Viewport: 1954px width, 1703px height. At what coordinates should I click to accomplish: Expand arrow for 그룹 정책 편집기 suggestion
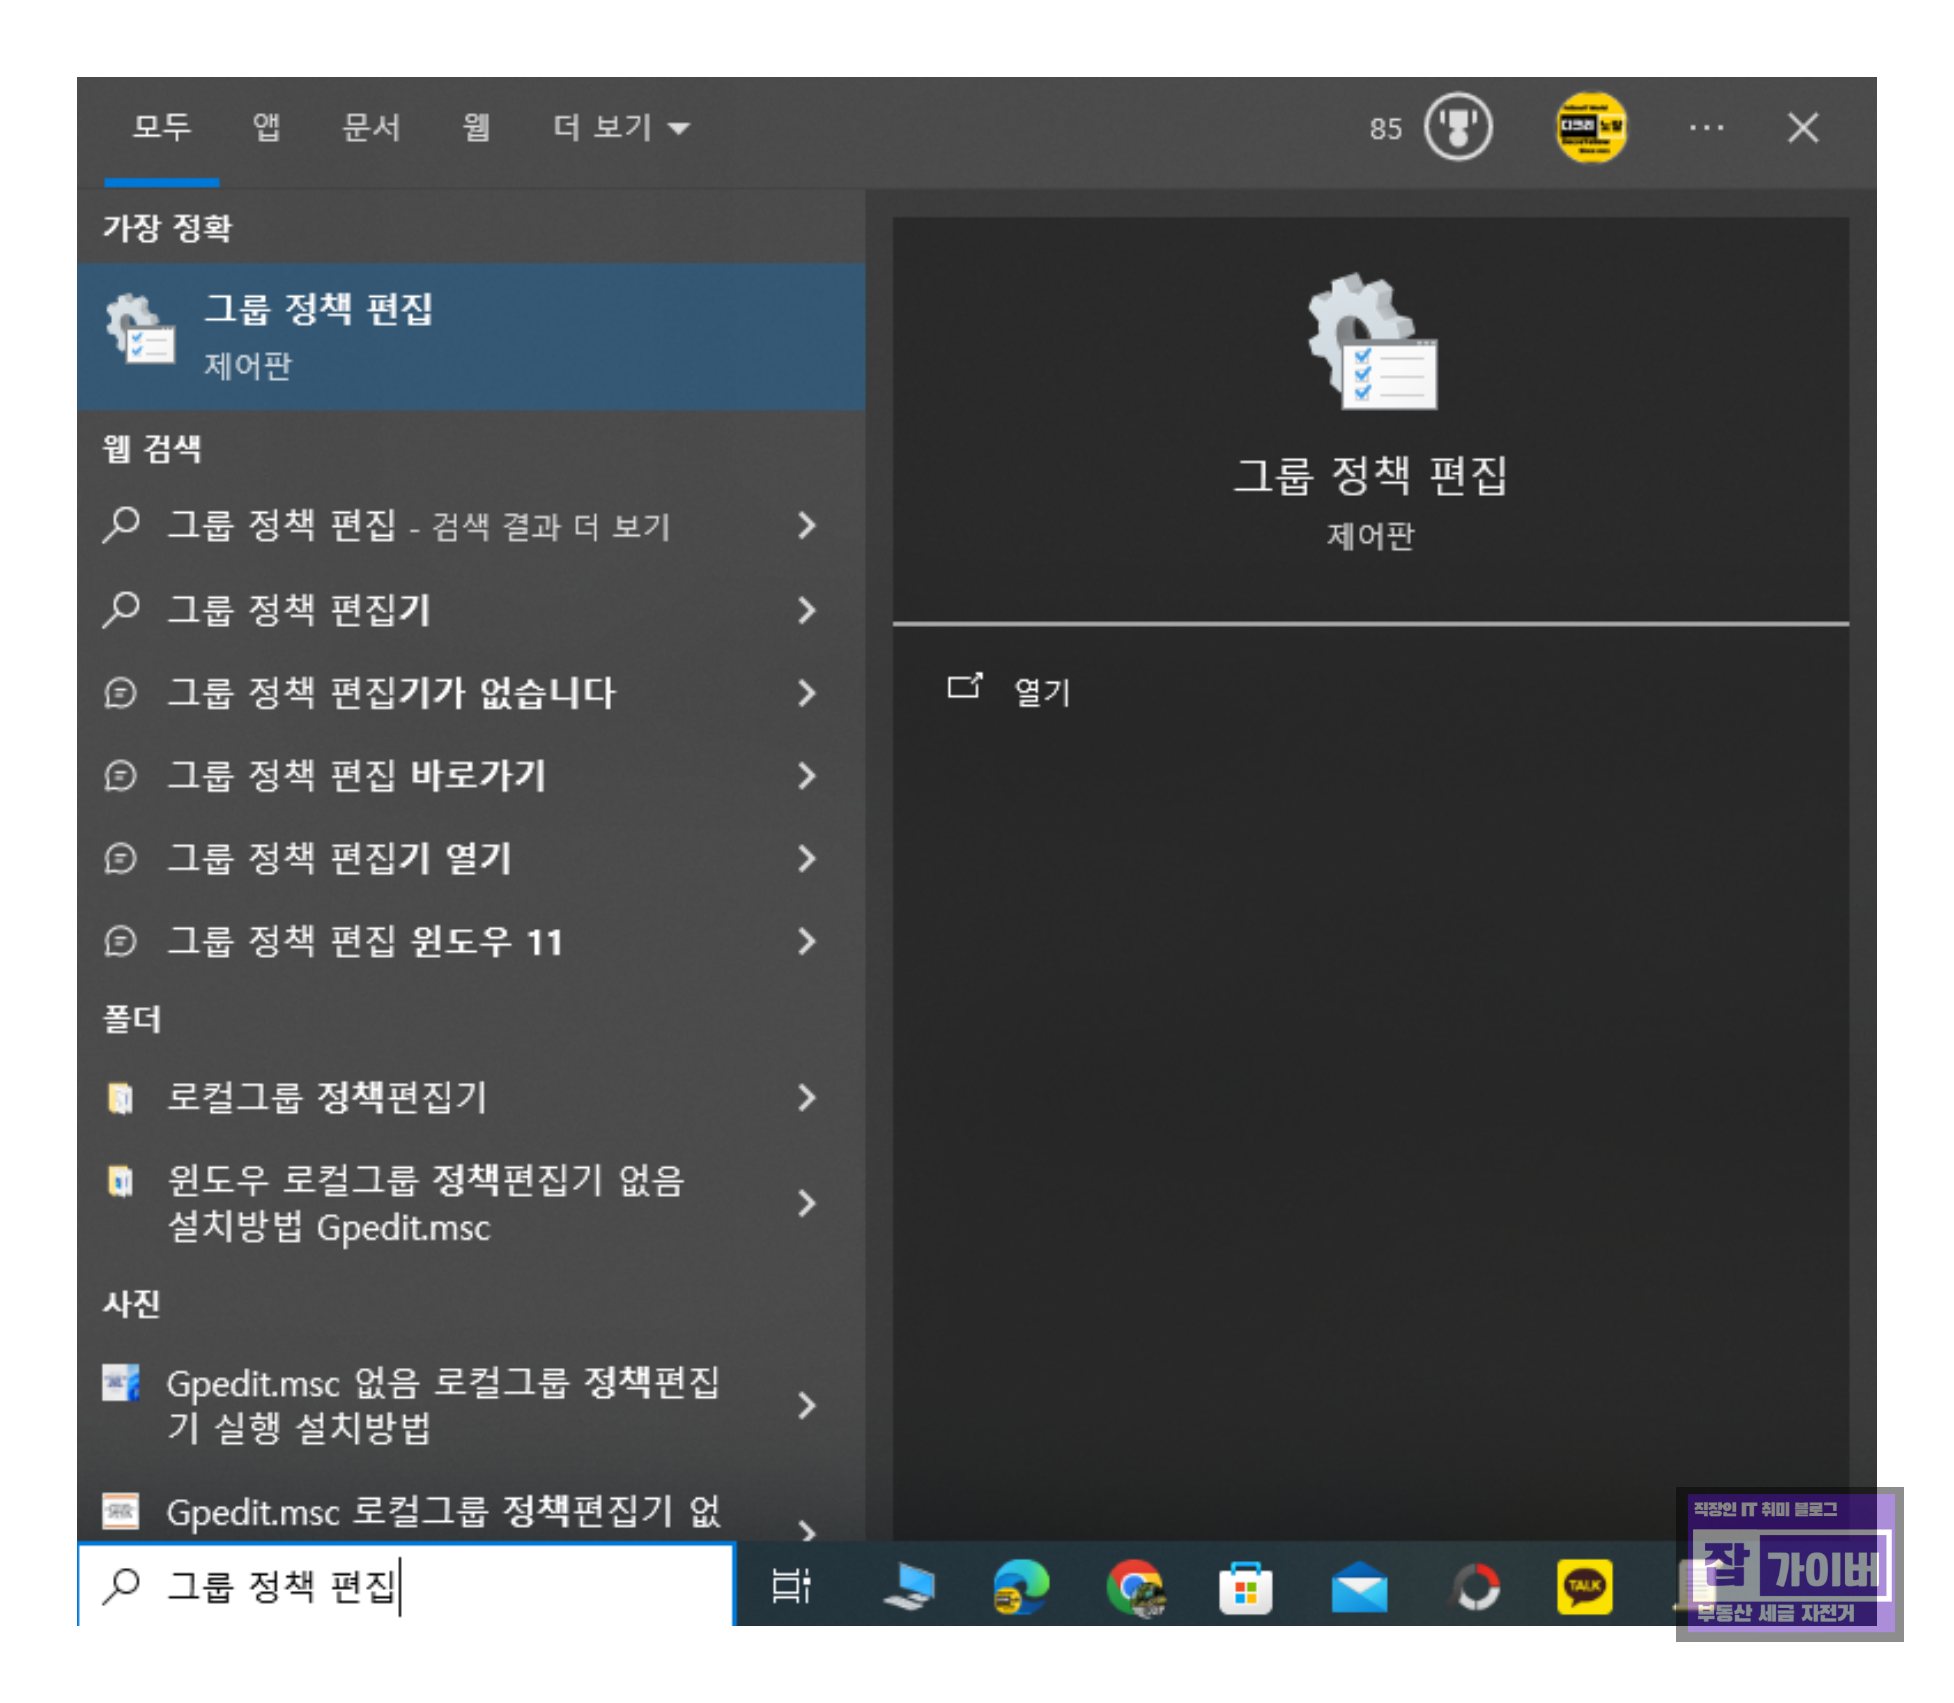coord(807,610)
